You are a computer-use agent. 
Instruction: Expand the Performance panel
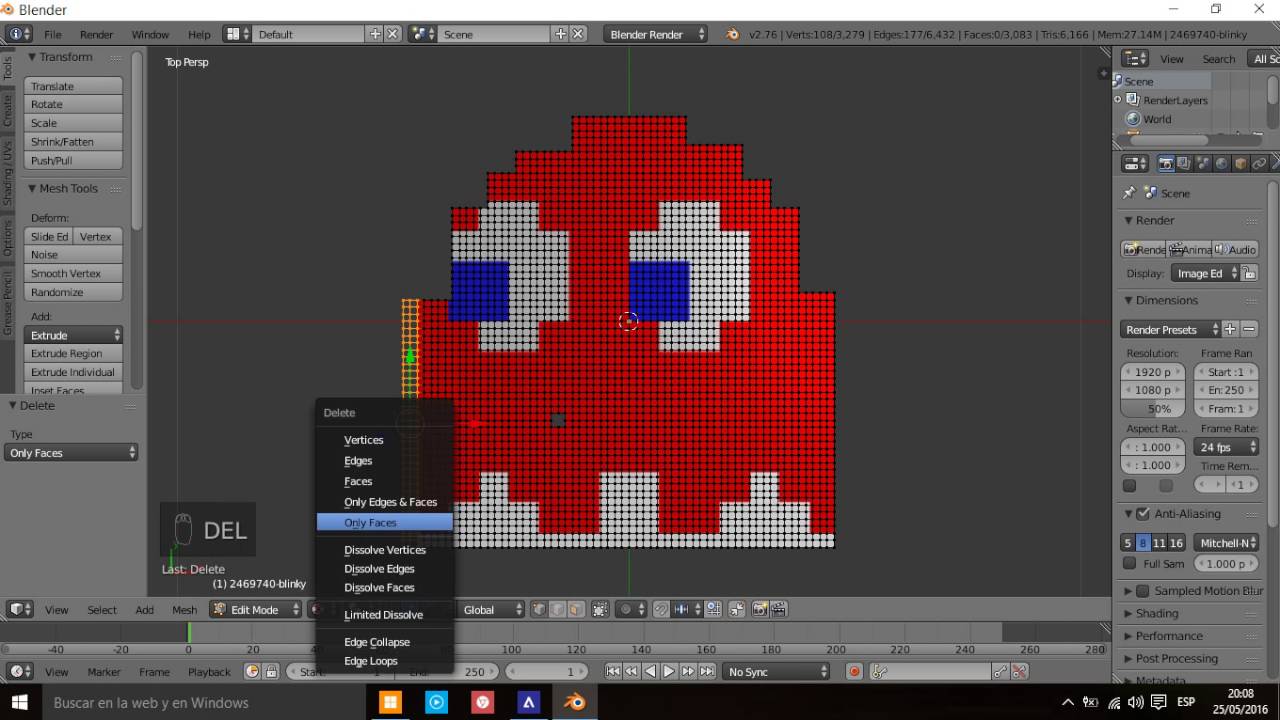pos(1168,636)
